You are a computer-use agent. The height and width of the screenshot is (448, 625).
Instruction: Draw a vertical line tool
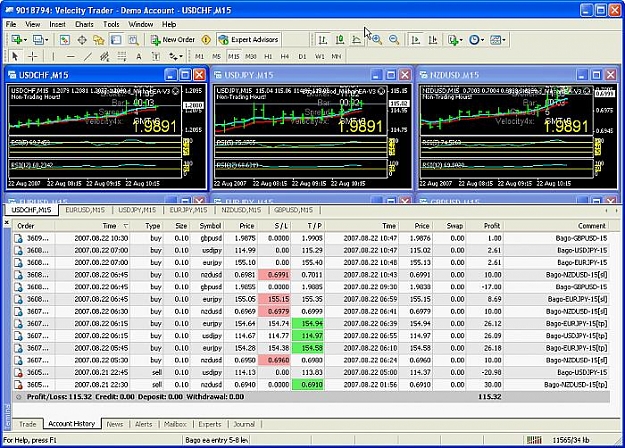(53, 57)
